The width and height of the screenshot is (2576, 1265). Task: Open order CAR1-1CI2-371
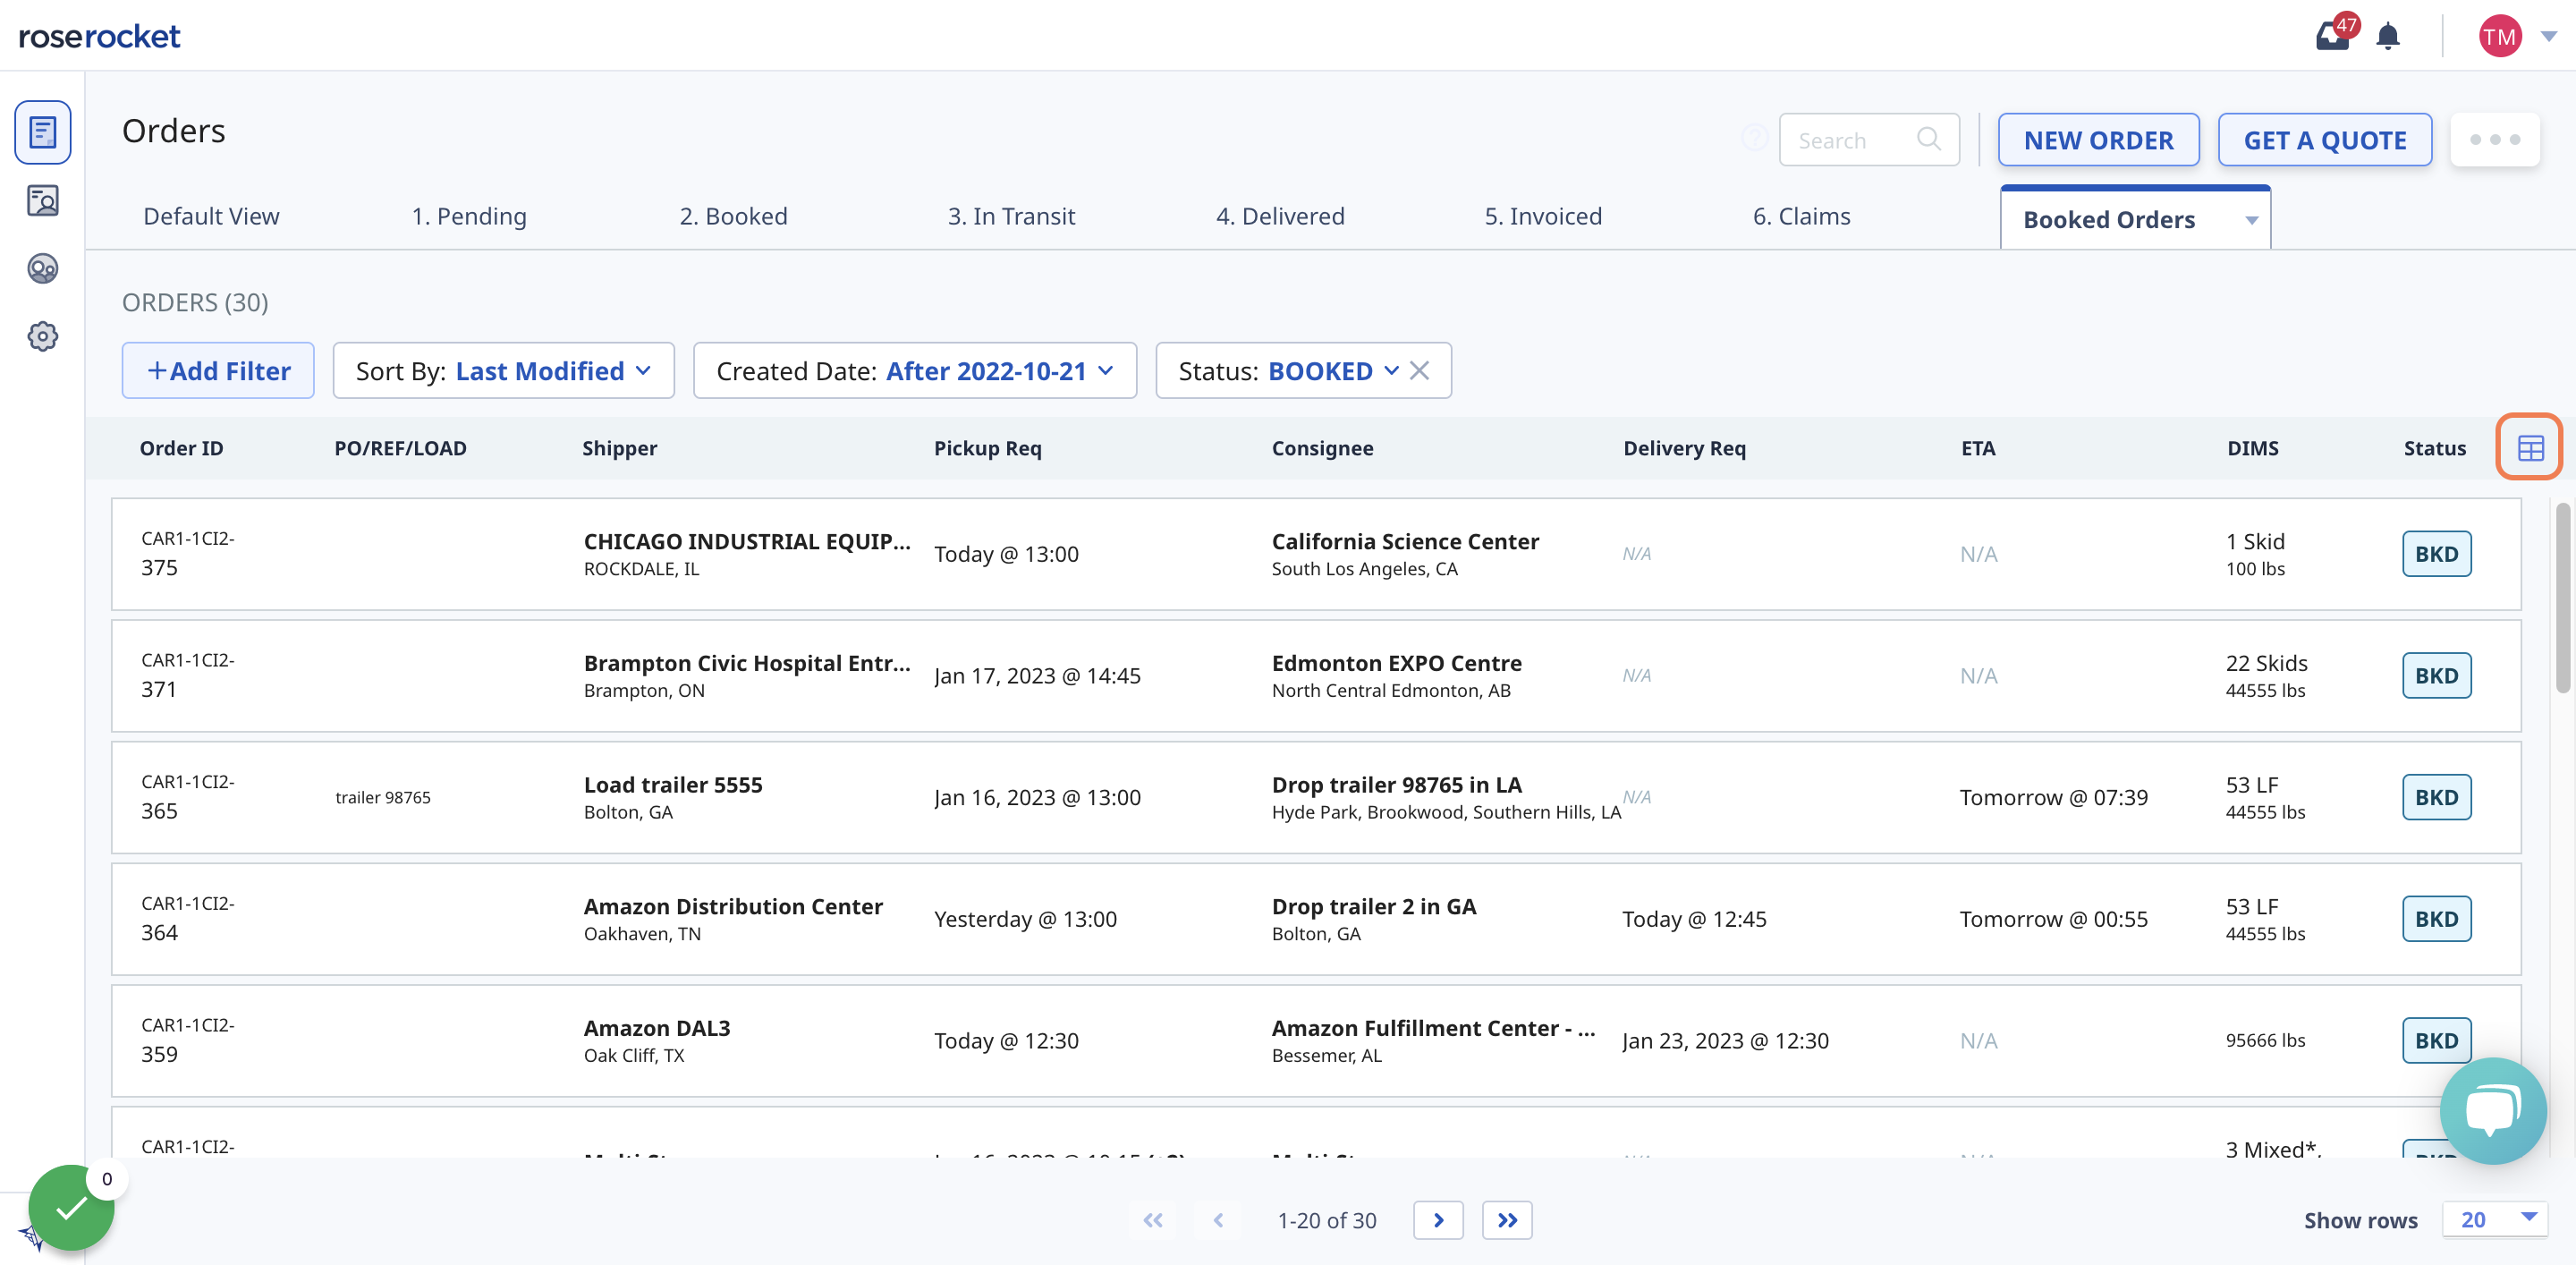coord(1316,676)
